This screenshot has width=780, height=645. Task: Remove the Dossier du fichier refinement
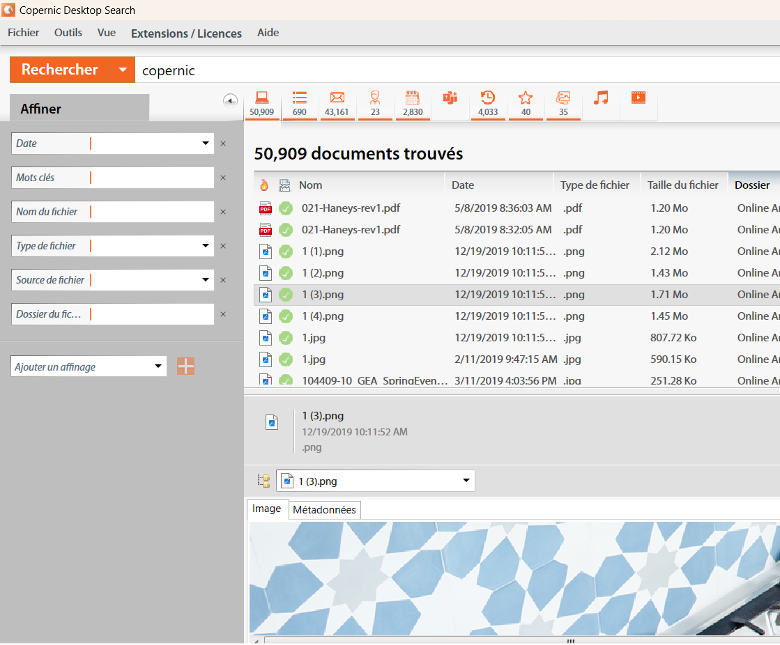pos(223,315)
